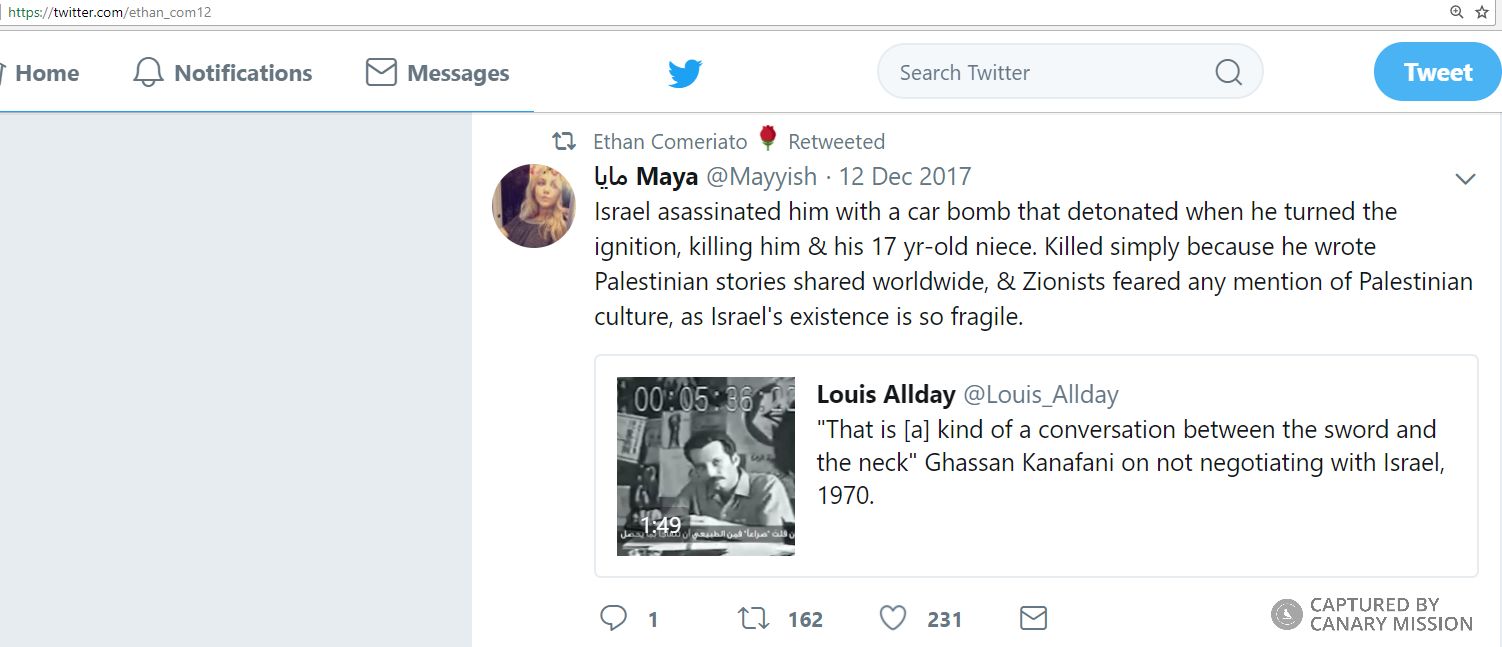Expand the tweet options chevron
Screen dimensions: 1502x647
coord(1465,180)
